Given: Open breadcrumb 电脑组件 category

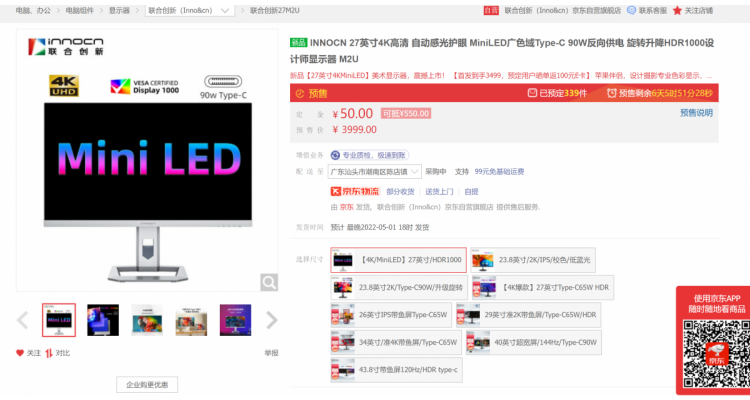Looking at the screenshot, I should pos(79,11).
